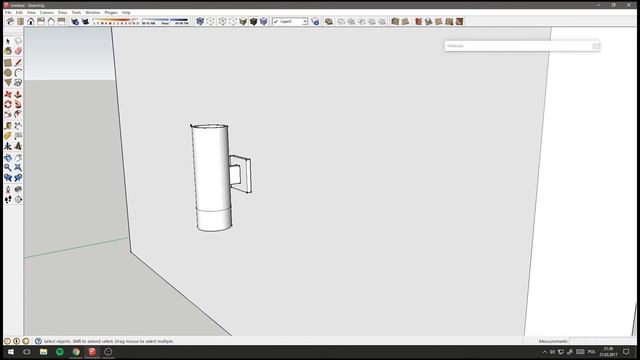Choose the Text label tool

tap(18, 136)
